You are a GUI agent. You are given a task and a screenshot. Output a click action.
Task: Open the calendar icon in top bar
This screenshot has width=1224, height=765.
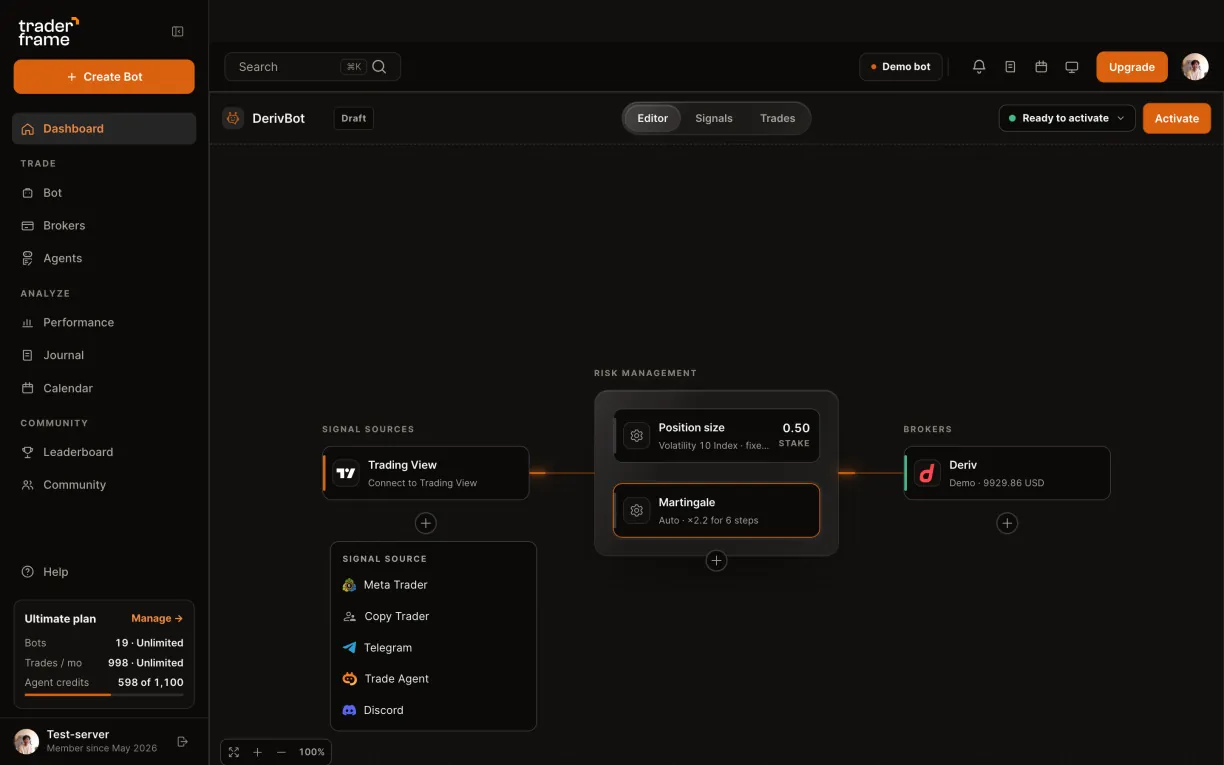[1041, 67]
